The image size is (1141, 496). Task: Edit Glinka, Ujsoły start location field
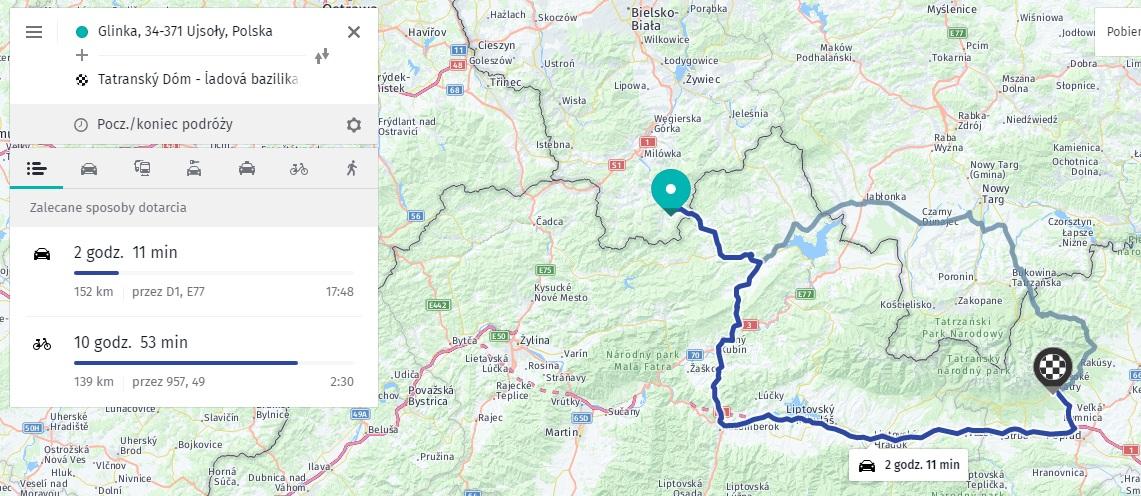(x=185, y=32)
